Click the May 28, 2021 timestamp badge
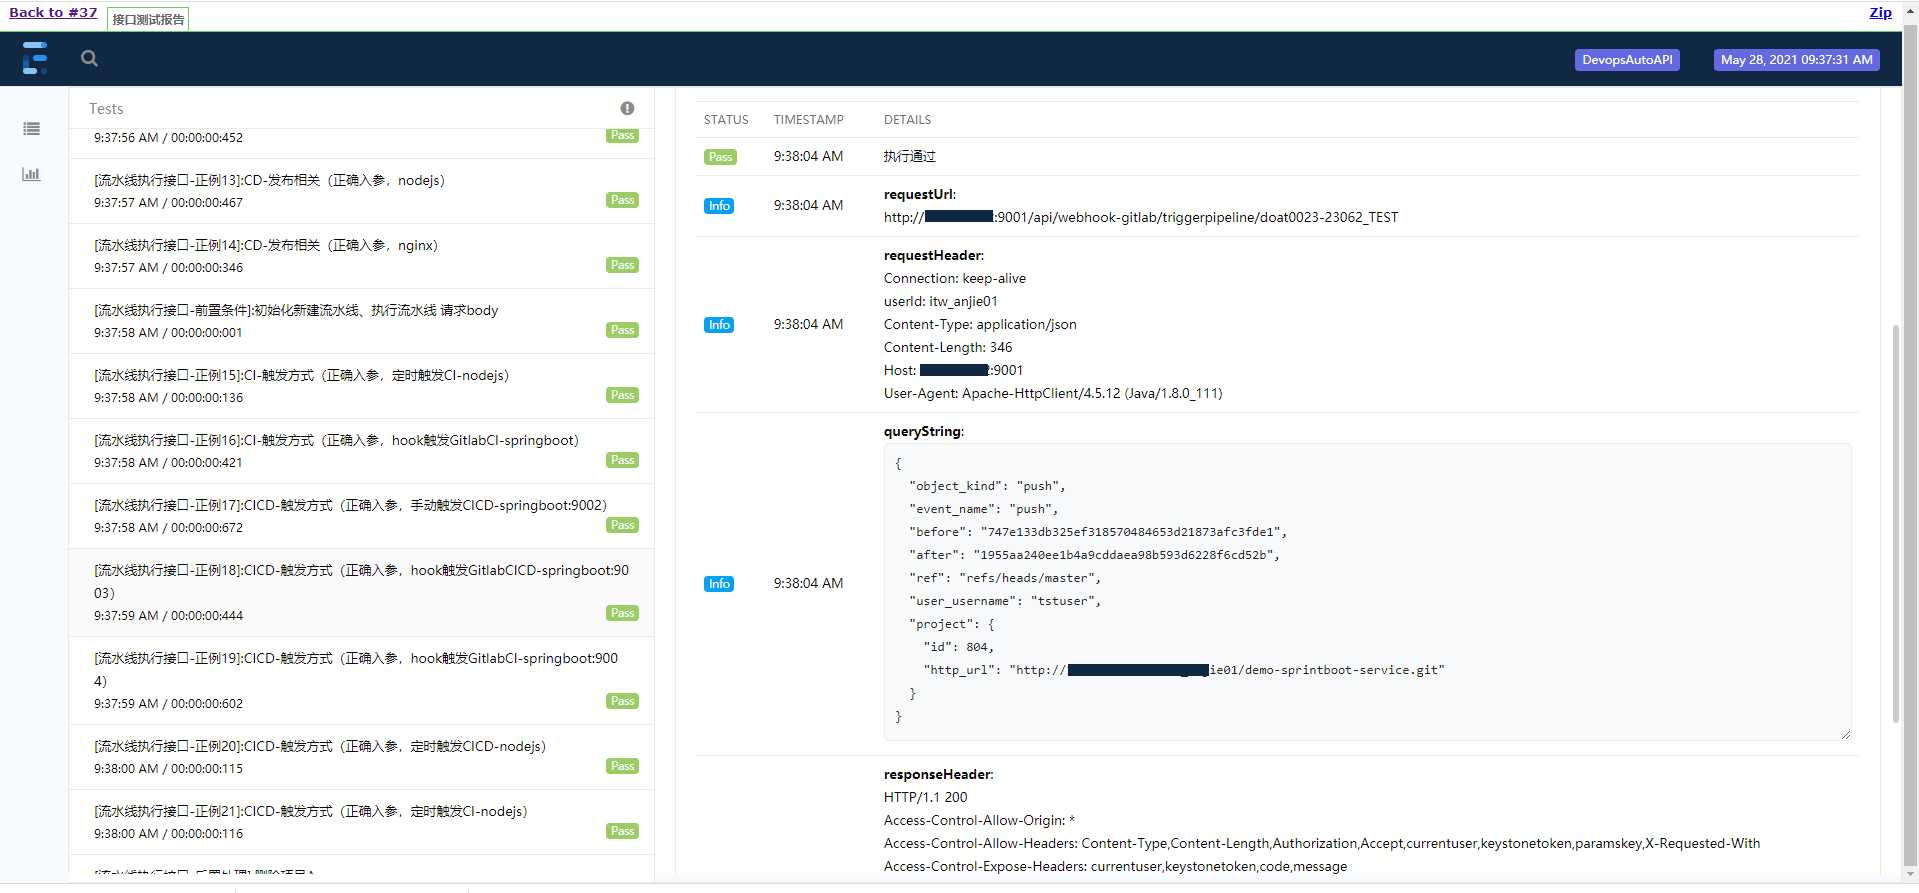Screen dimensions: 1919x893 tap(1796, 60)
